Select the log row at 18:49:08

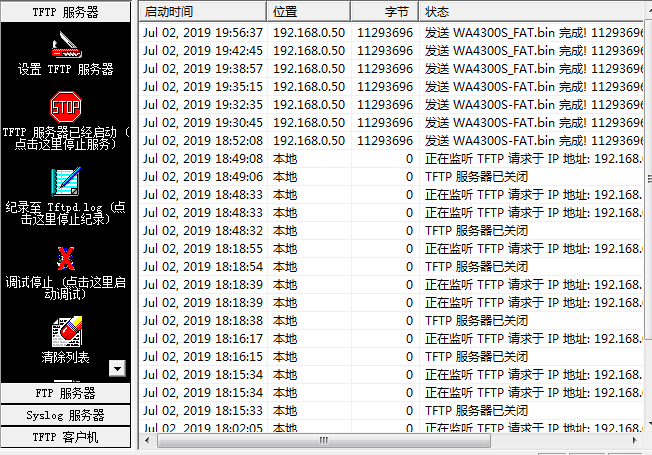pos(391,159)
